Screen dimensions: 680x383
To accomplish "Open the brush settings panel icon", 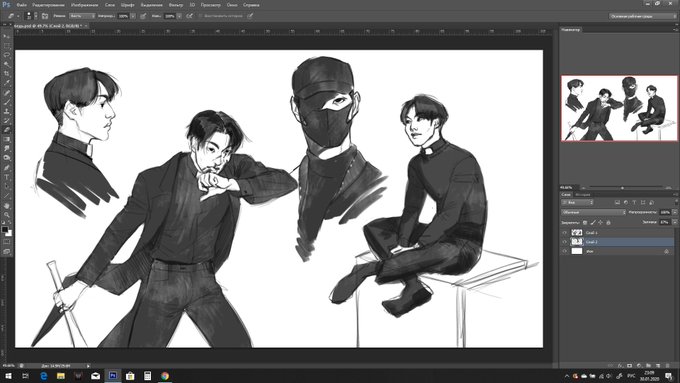I will (x=45, y=16).
